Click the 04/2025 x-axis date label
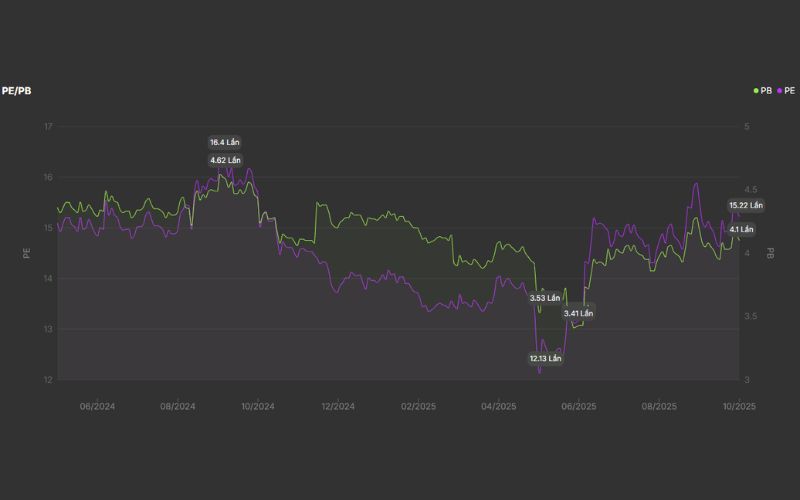 498,407
